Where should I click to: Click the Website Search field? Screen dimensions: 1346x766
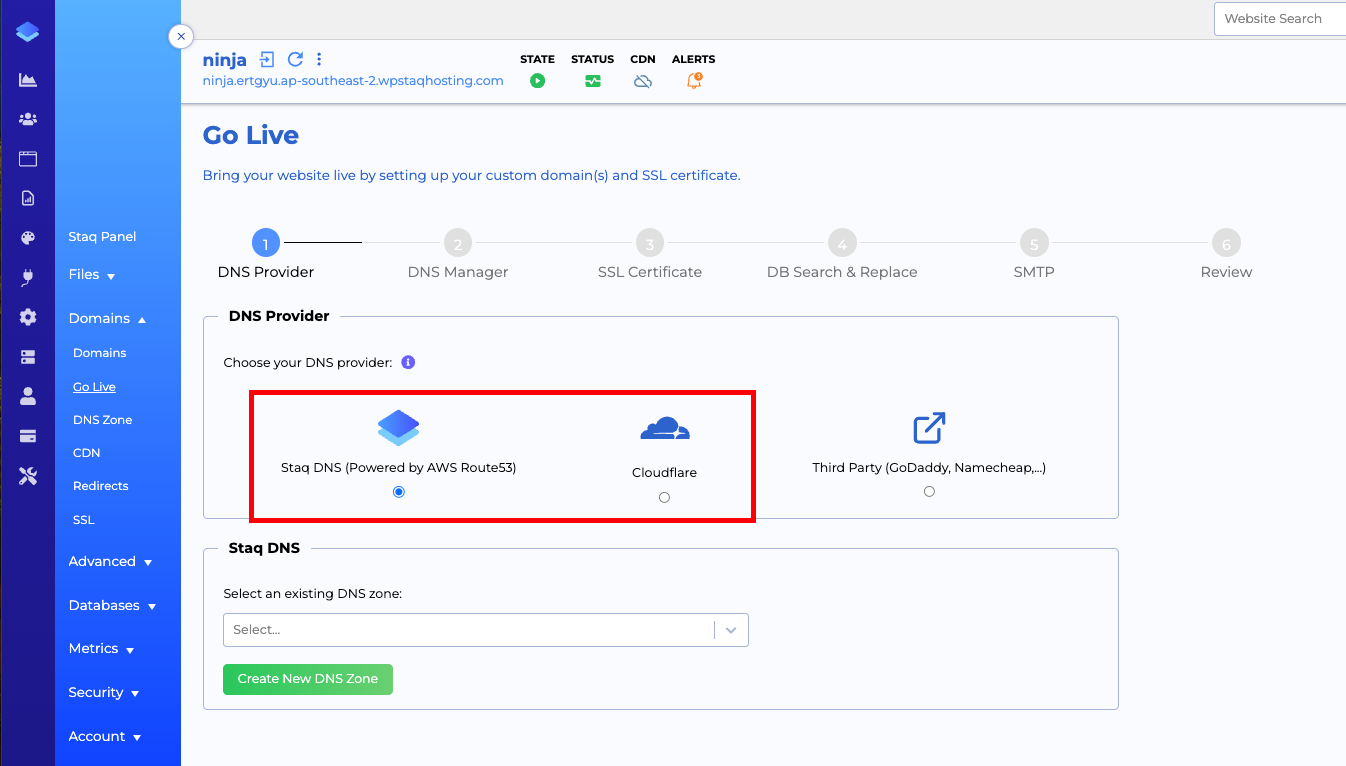1280,19
